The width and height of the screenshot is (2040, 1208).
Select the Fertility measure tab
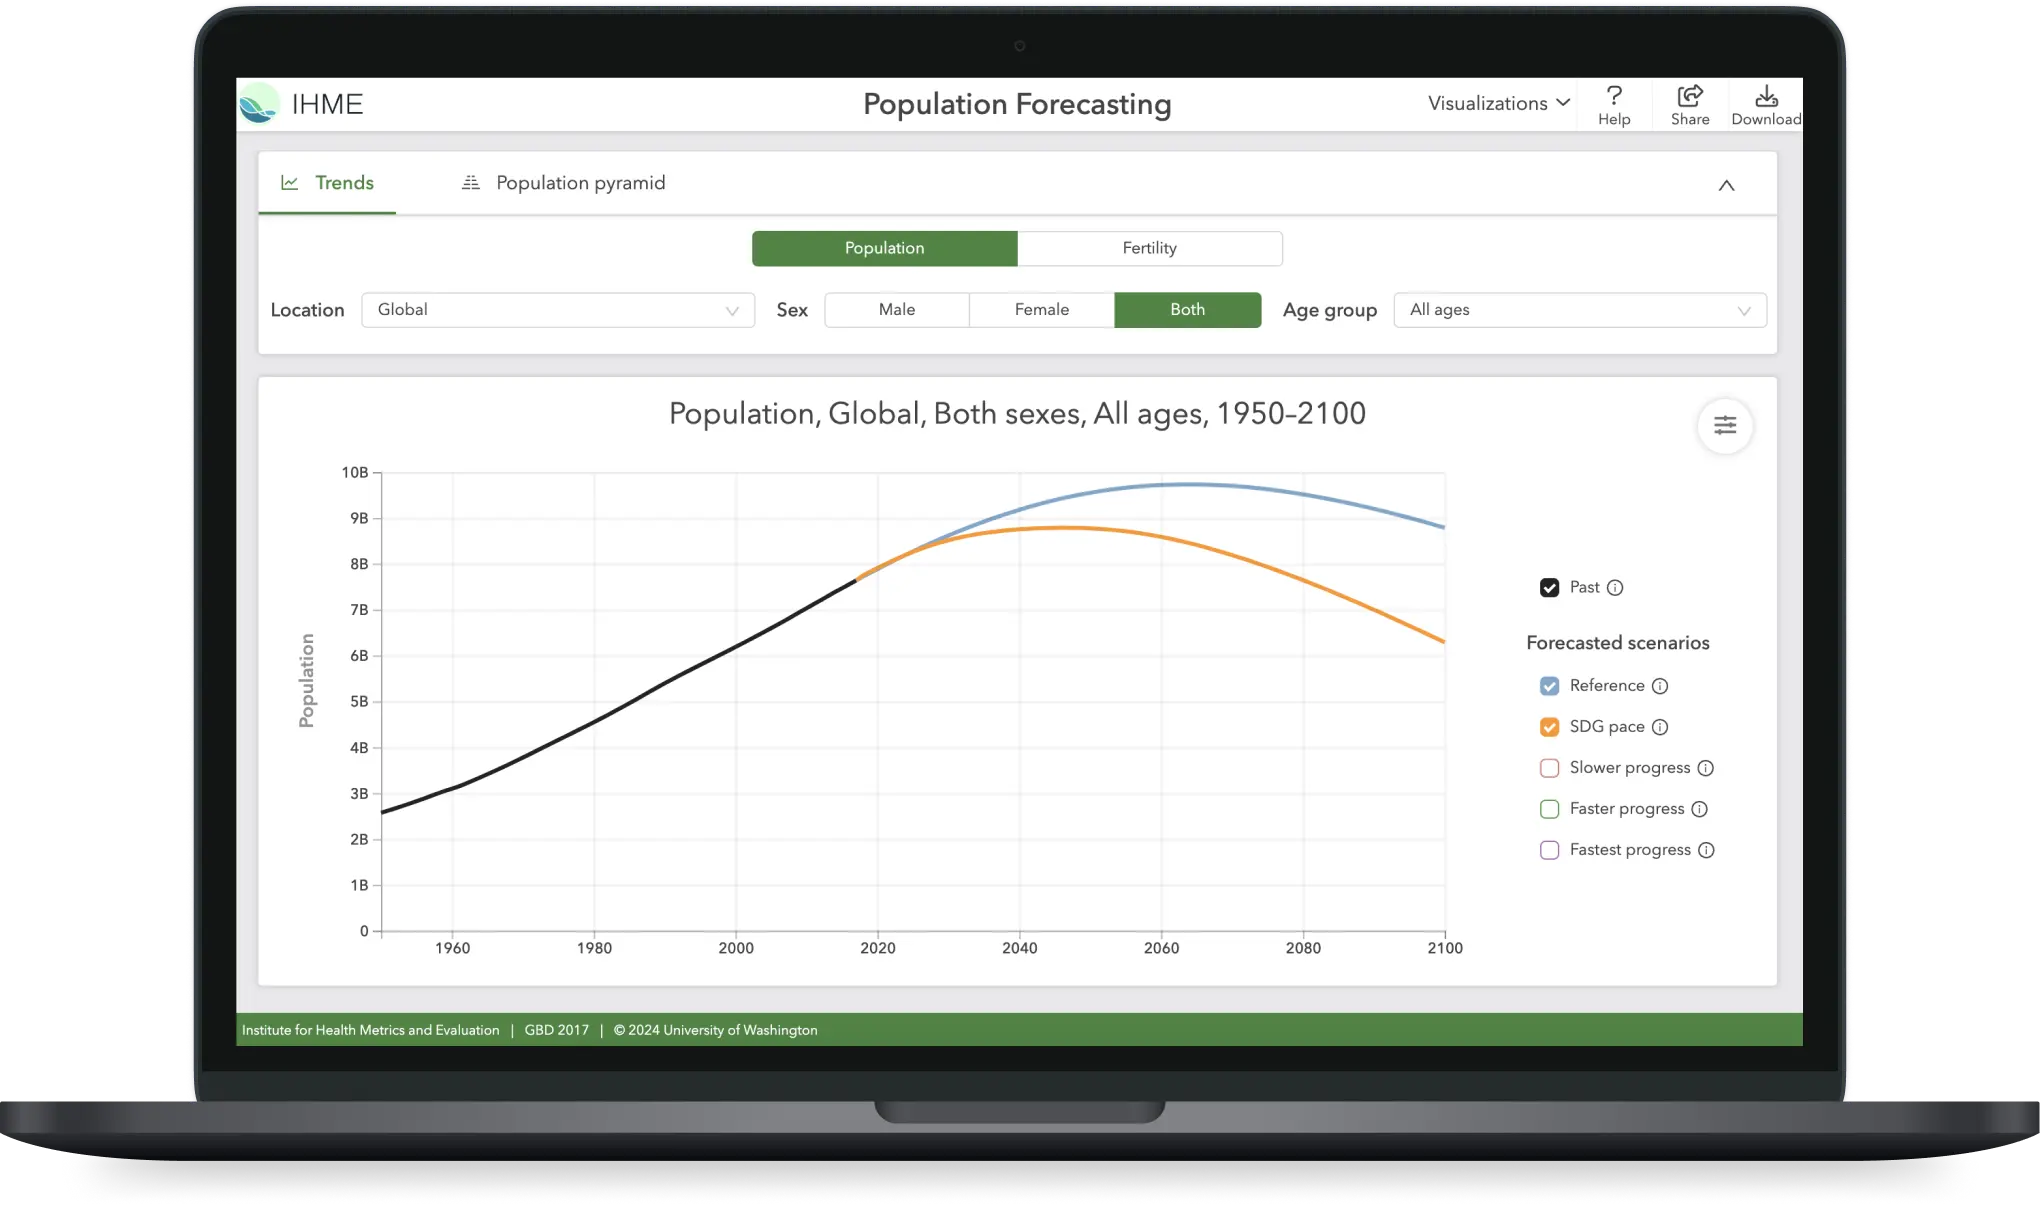tap(1150, 248)
